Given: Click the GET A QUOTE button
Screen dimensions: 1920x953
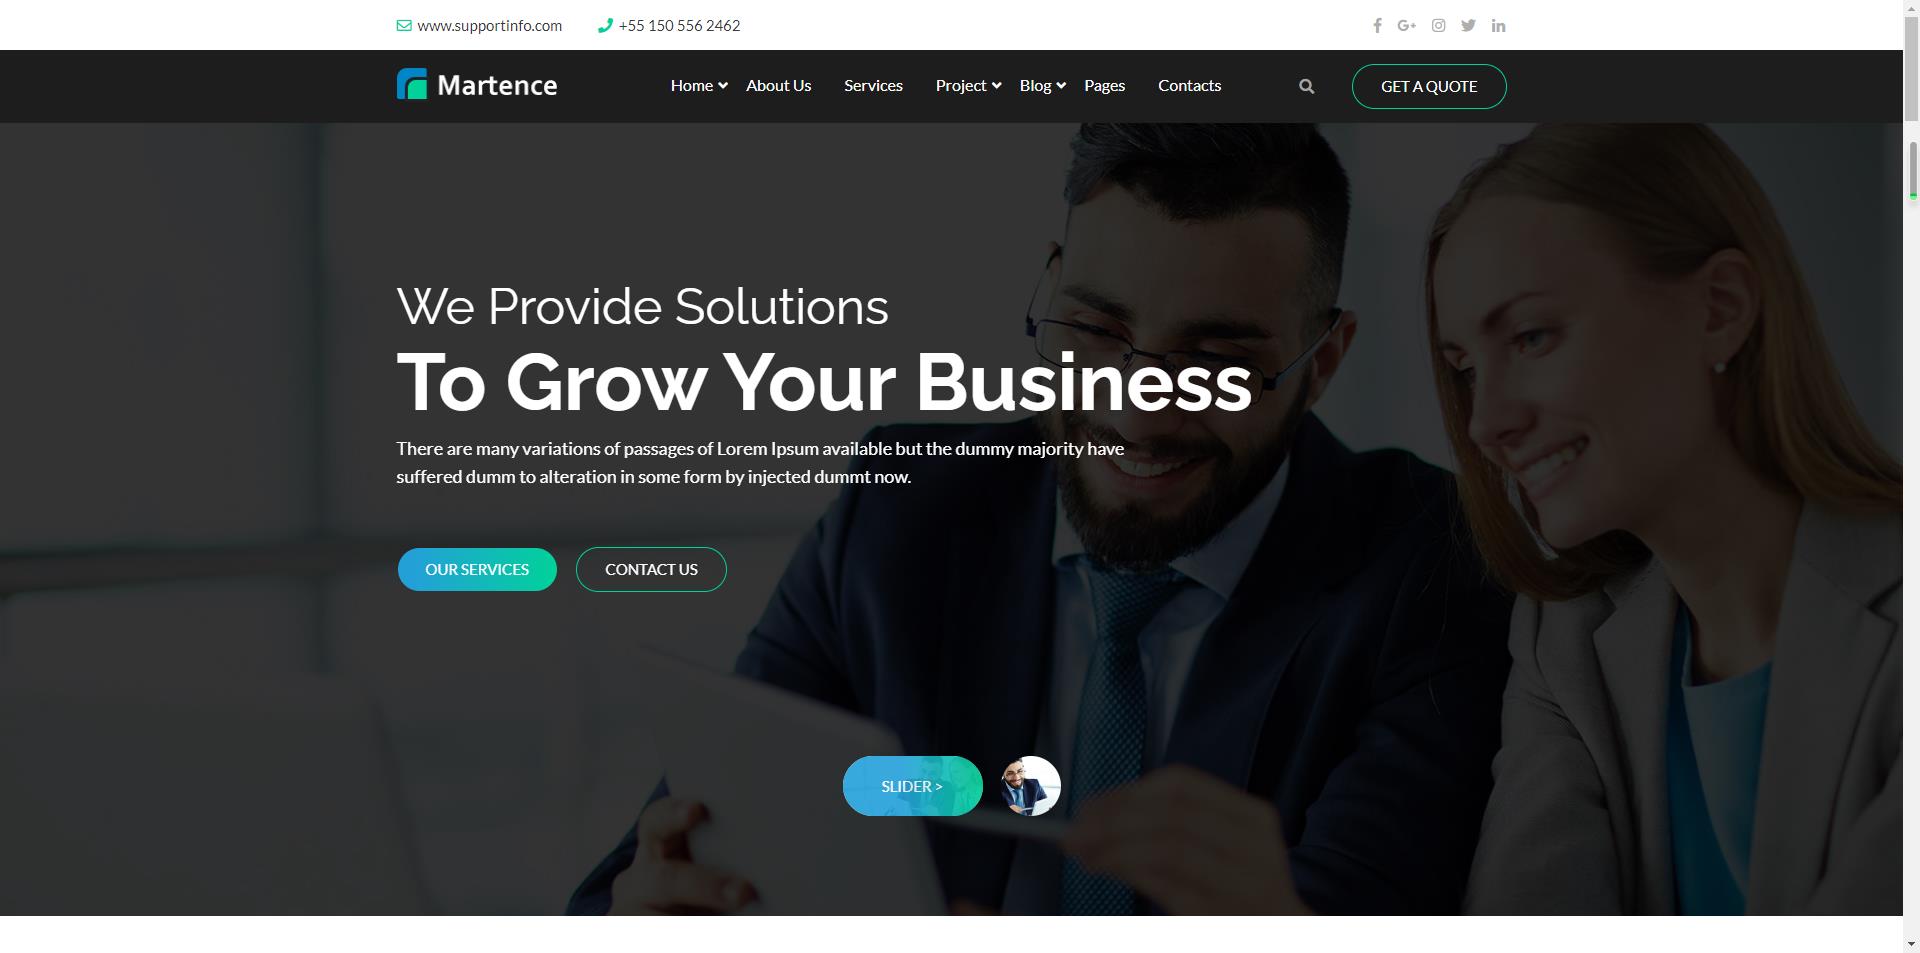Looking at the screenshot, I should pos(1429,87).
